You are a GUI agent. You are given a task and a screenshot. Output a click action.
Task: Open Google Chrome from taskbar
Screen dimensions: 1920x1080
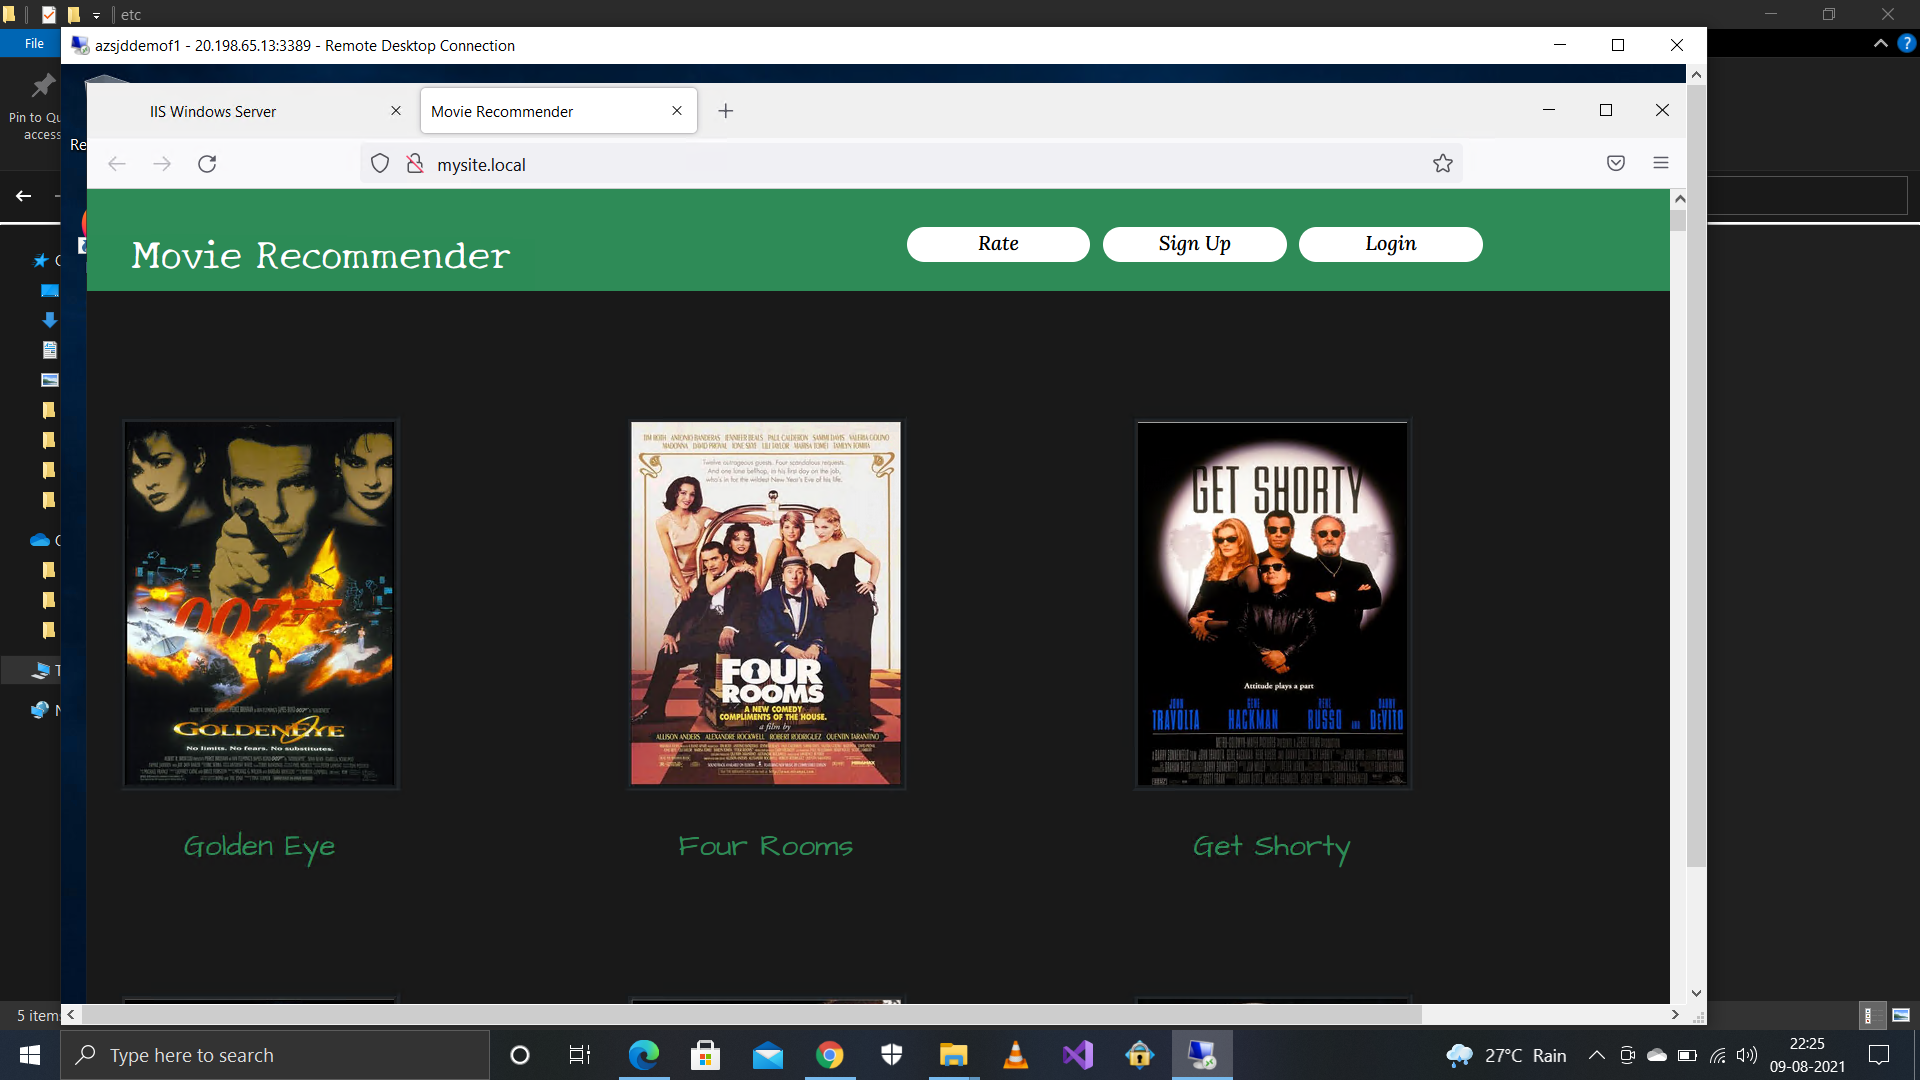point(829,1055)
